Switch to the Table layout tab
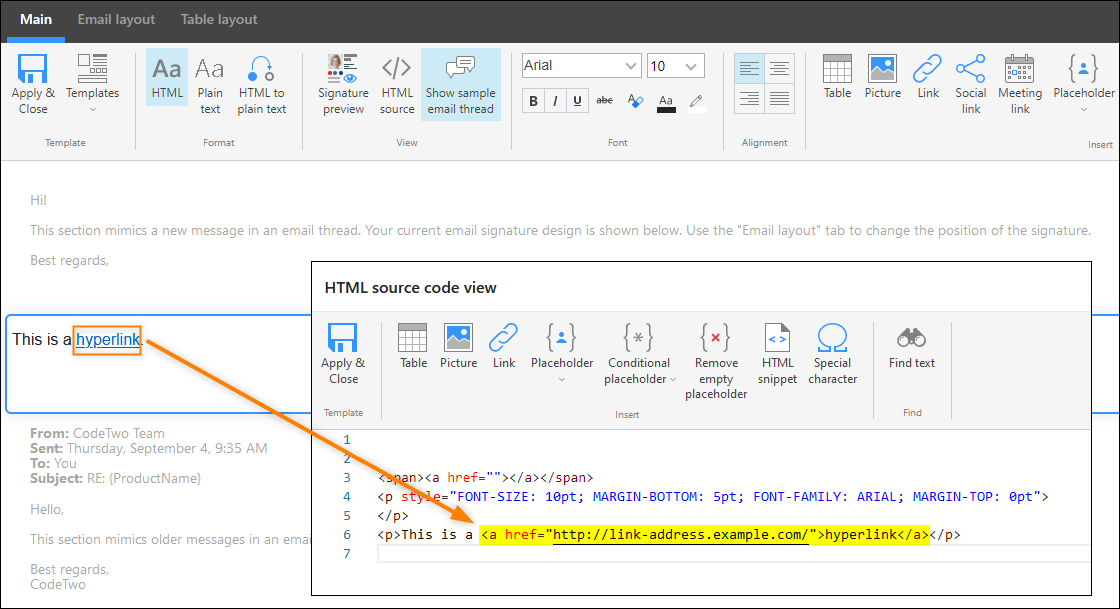Screen dimensions: 1120x609 click(x=218, y=18)
